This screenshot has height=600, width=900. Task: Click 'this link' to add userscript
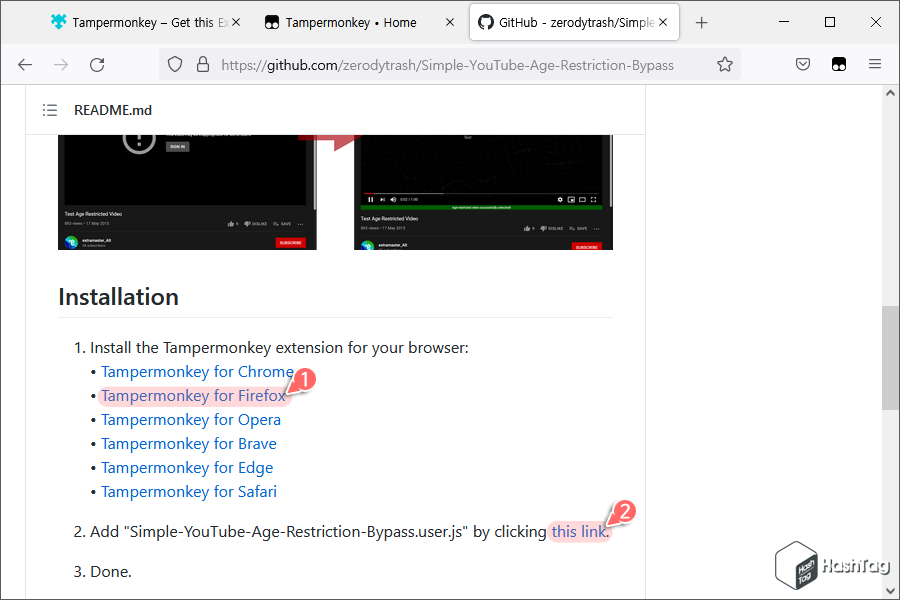[579, 532]
